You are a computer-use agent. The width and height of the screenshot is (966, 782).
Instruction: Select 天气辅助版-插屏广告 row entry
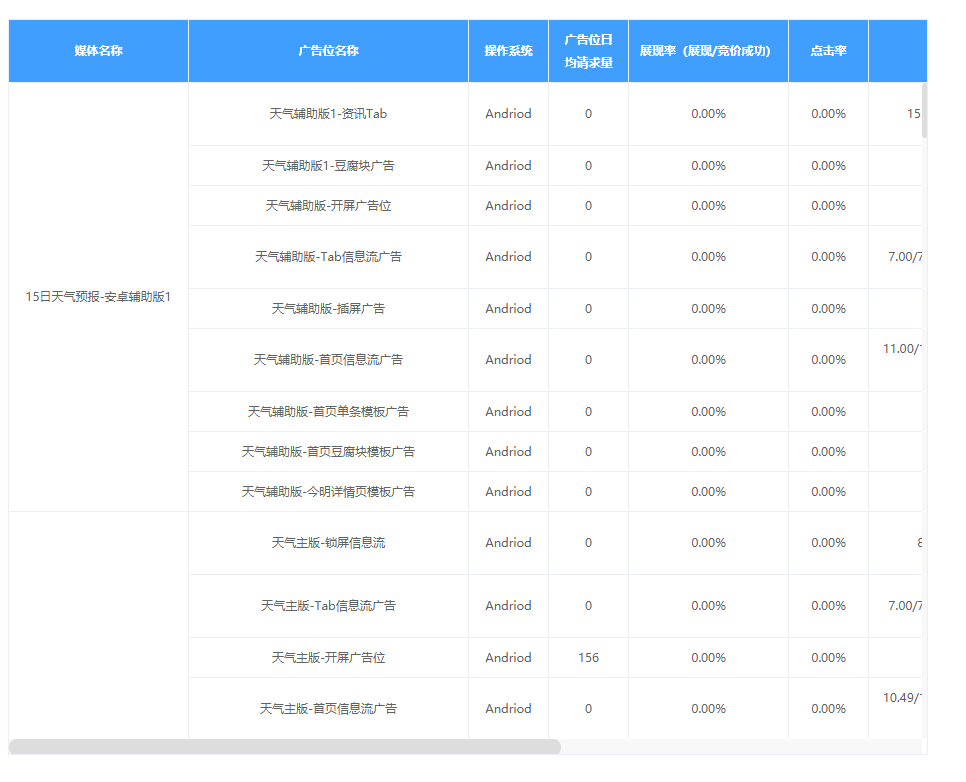(327, 308)
